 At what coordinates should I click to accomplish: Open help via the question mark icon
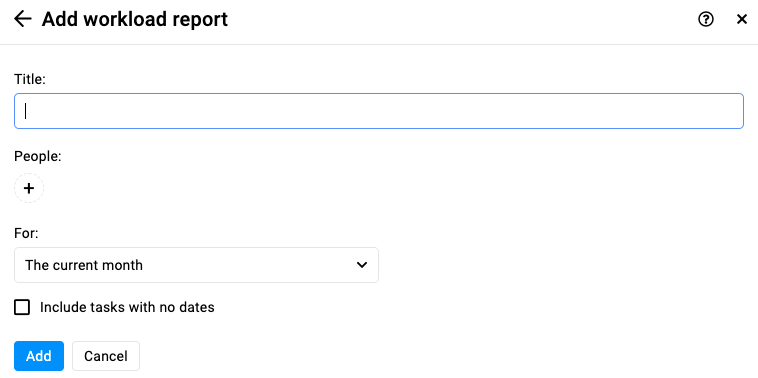(x=706, y=19)
